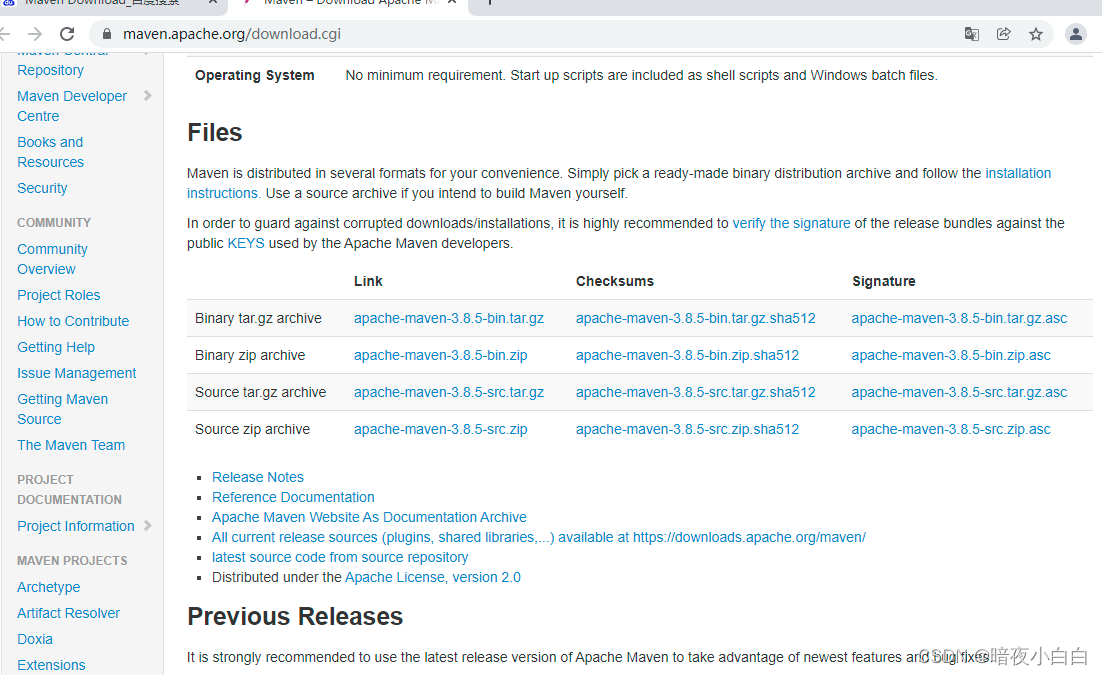
Task: Expand the Maven Developer Centre chevron
Action: click(x=148, y=96)
